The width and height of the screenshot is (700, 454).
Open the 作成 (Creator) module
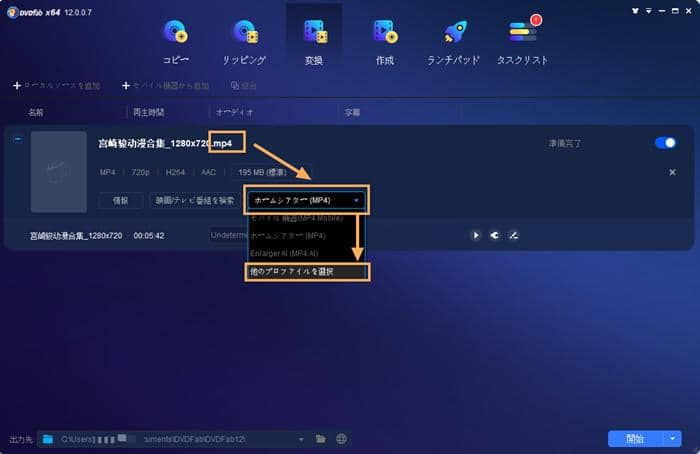tap(384, 42)
